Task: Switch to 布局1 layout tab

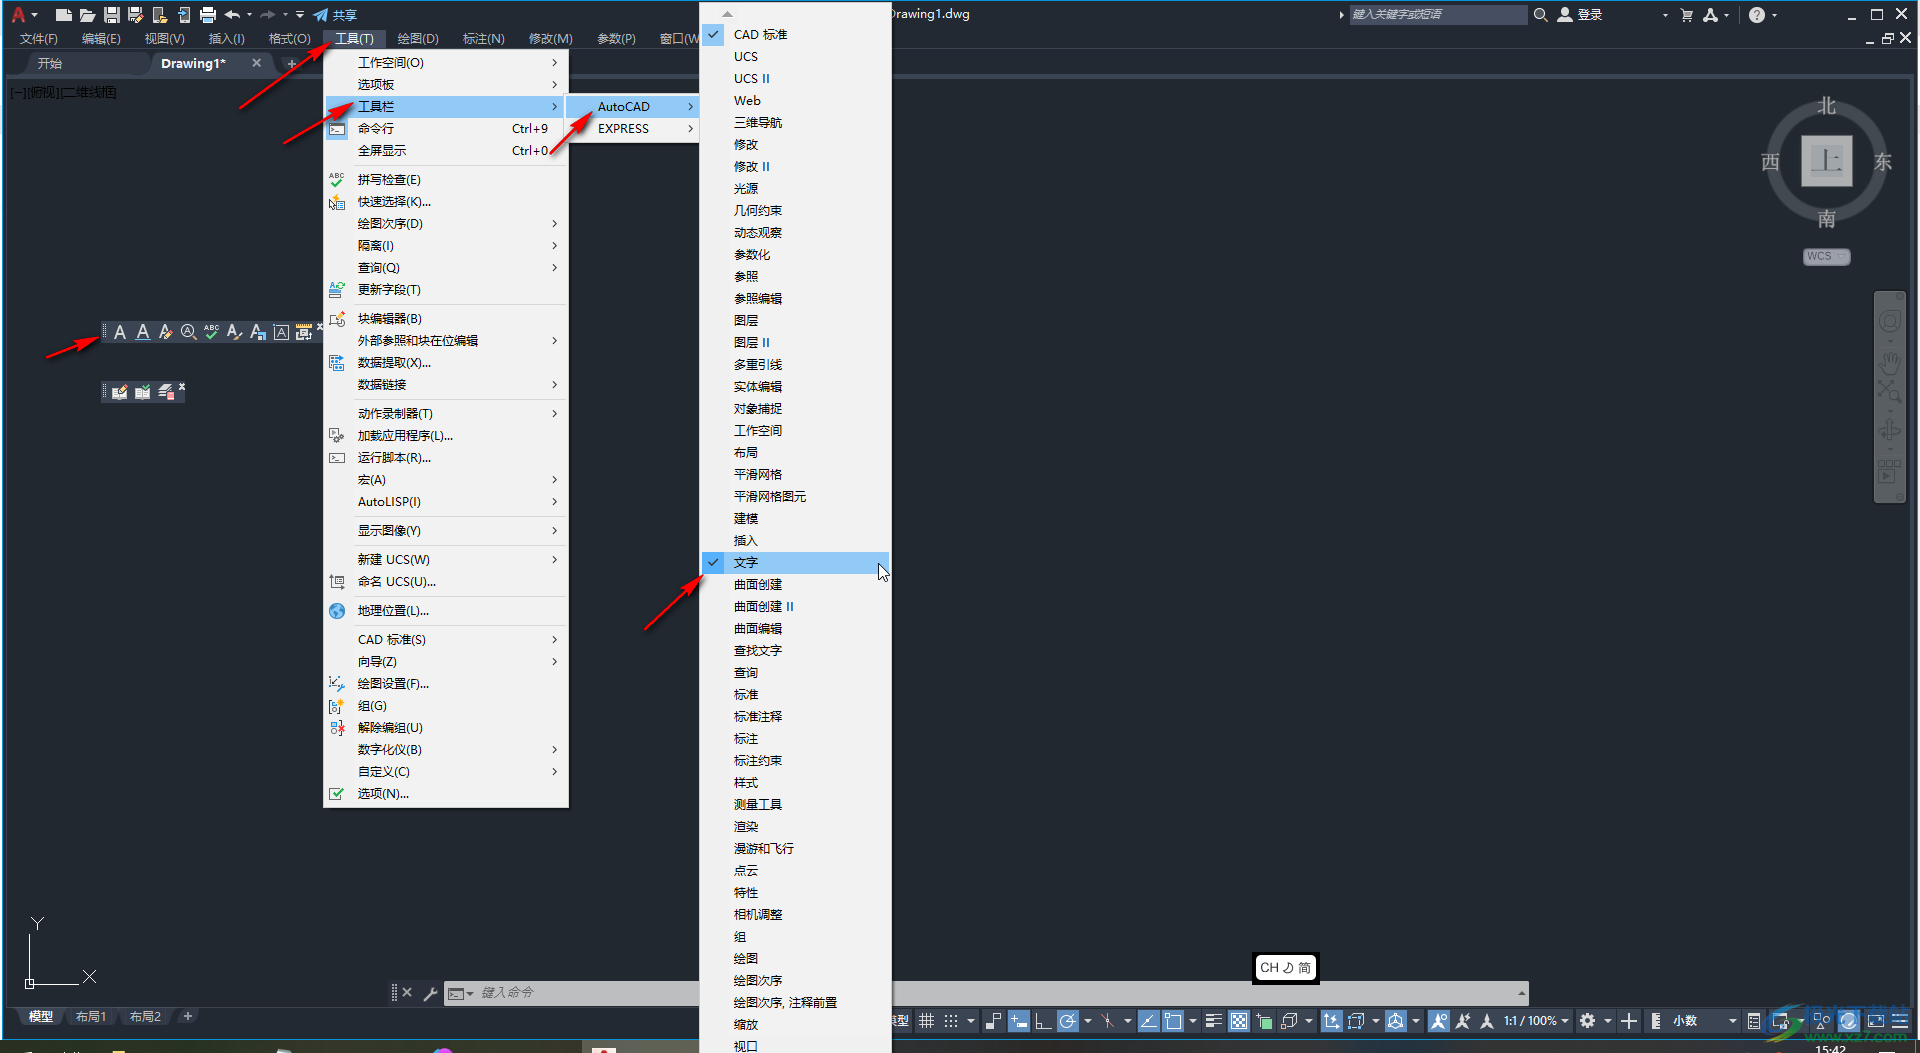Action: (91, 1017)
